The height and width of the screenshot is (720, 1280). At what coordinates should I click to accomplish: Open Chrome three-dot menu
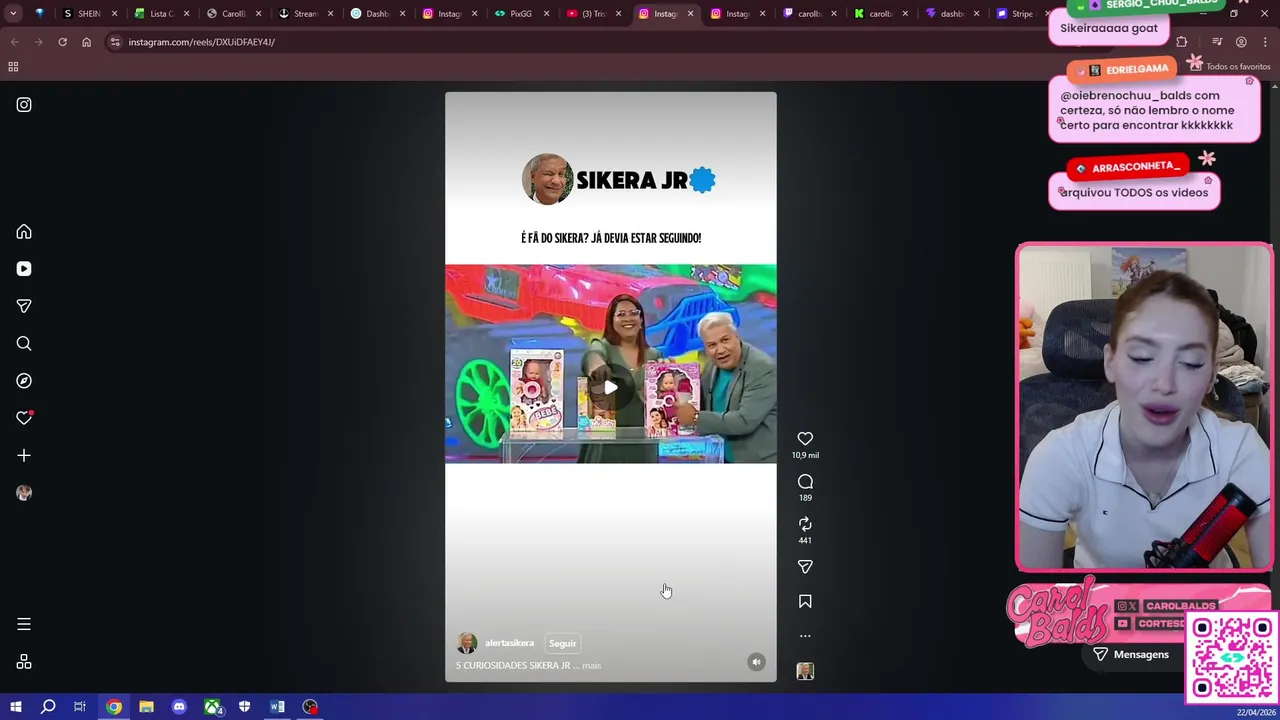pyautogui.click(x=1265, y=42)
